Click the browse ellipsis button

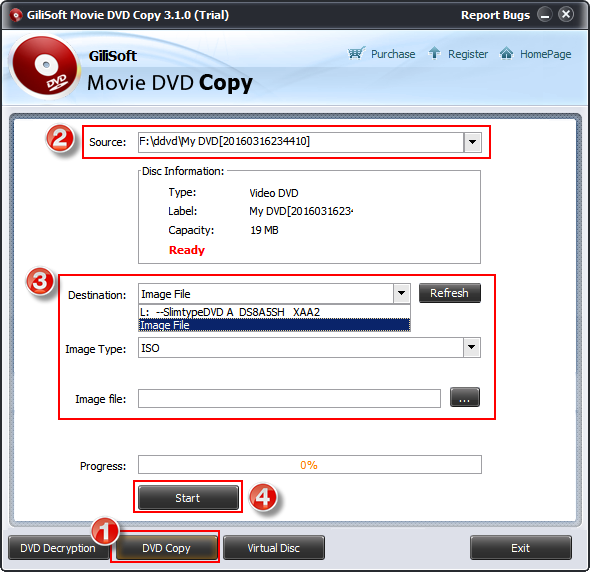(x=465, y=397)
